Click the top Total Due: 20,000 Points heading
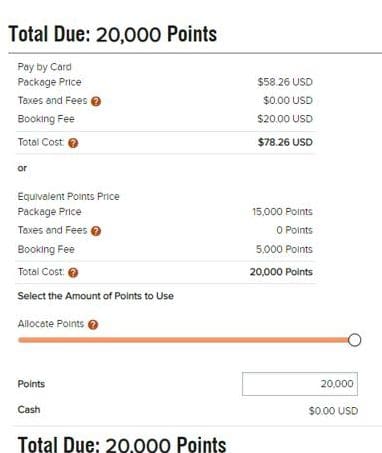This screenshot has width=382, height=453. coord(113,34)
